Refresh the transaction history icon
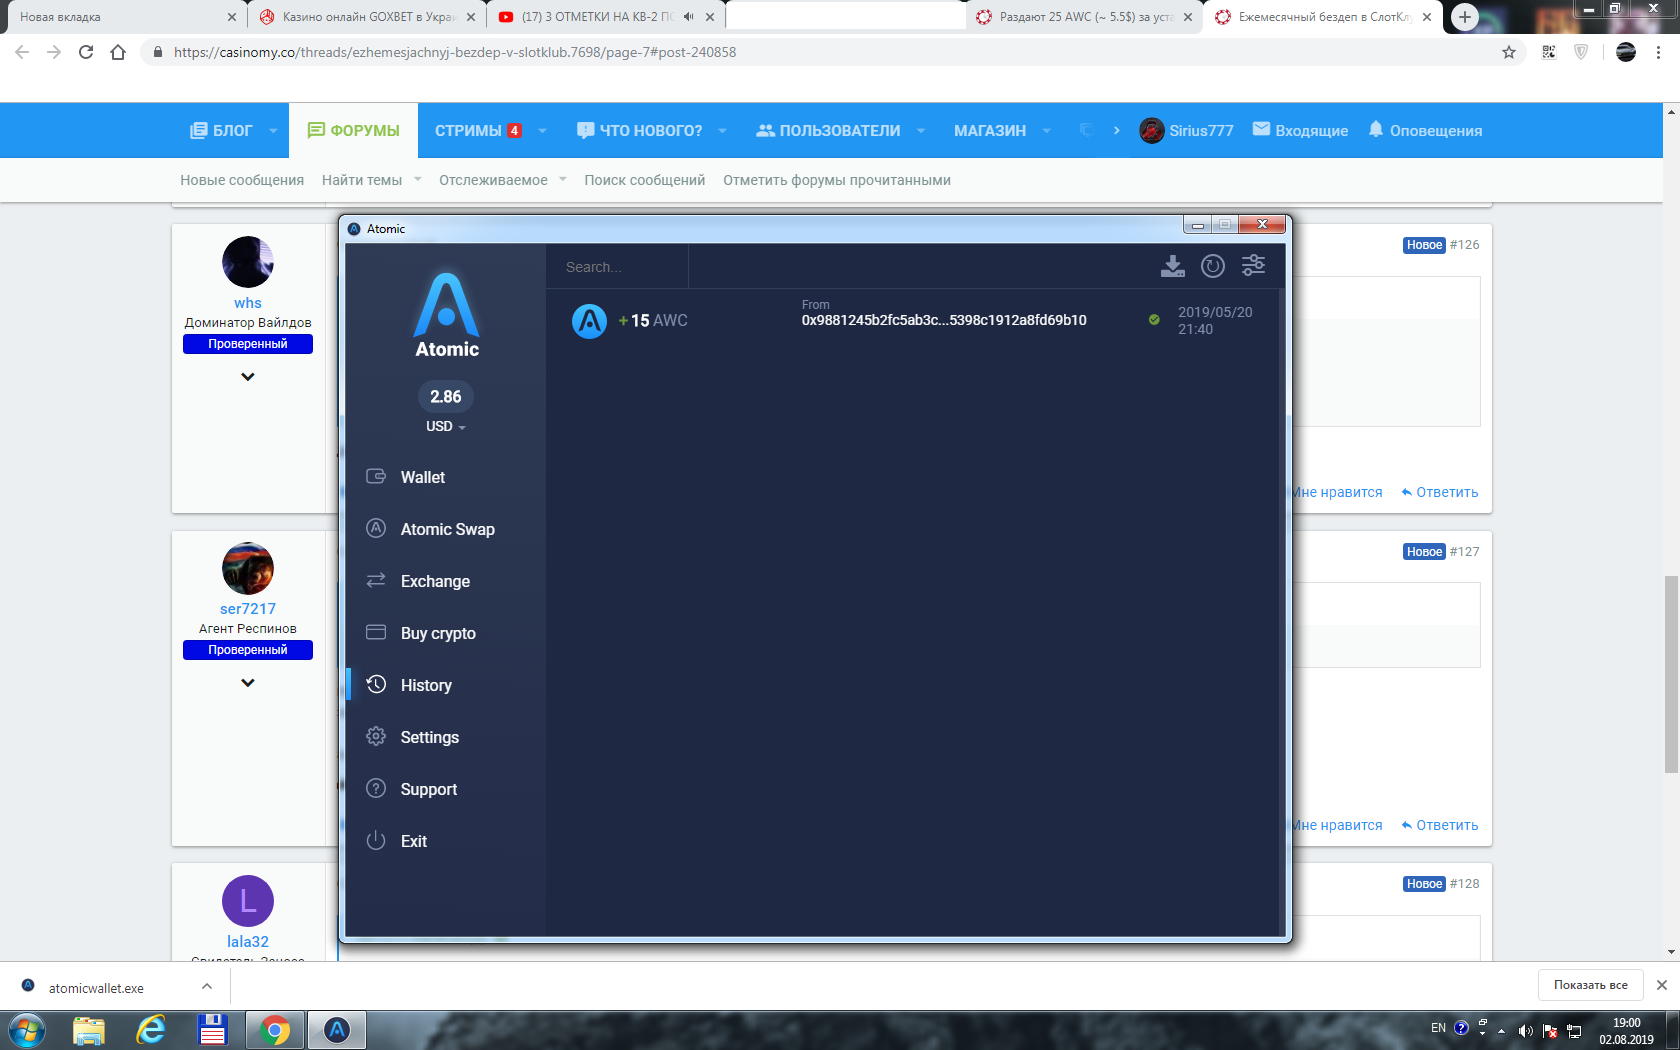The height and width of the screenshot is (1050, 1680). click(x=1213, y=266)
